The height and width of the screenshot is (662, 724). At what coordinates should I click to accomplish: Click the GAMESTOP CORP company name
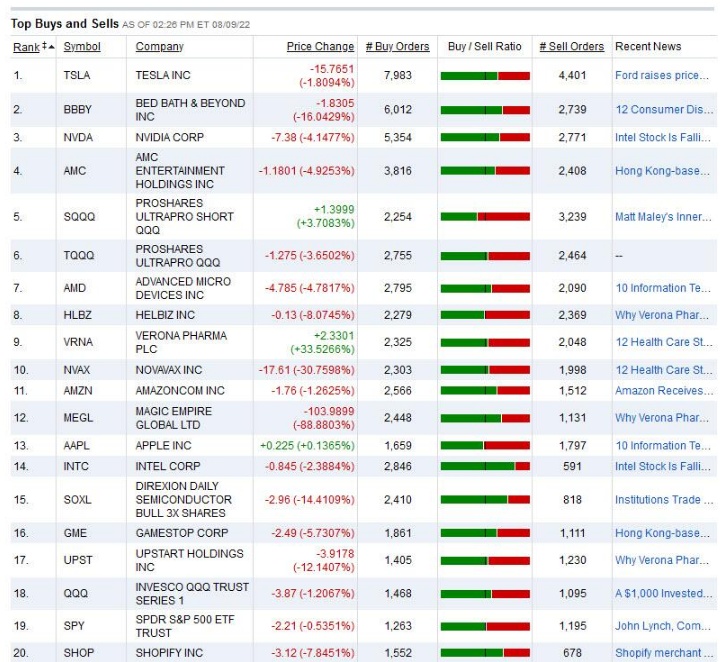(x=182, y=534)
